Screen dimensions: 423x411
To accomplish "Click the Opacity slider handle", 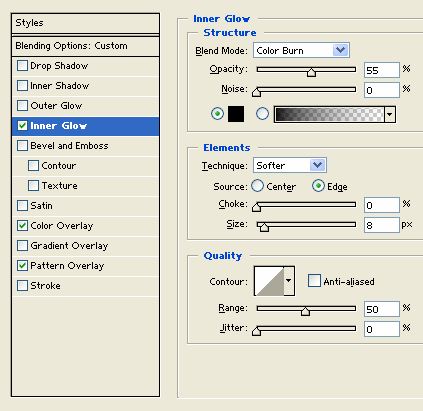I will coord(311,72).
